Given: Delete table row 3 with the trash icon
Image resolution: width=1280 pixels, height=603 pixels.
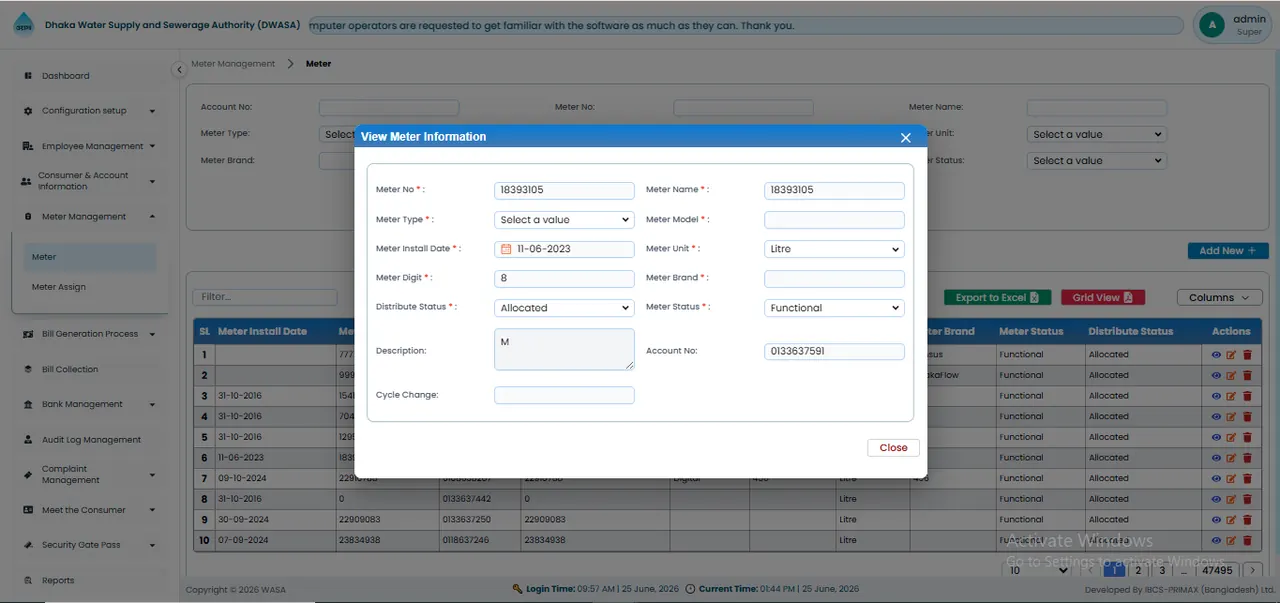Looking at the screenshot, I should point(1247,396).
